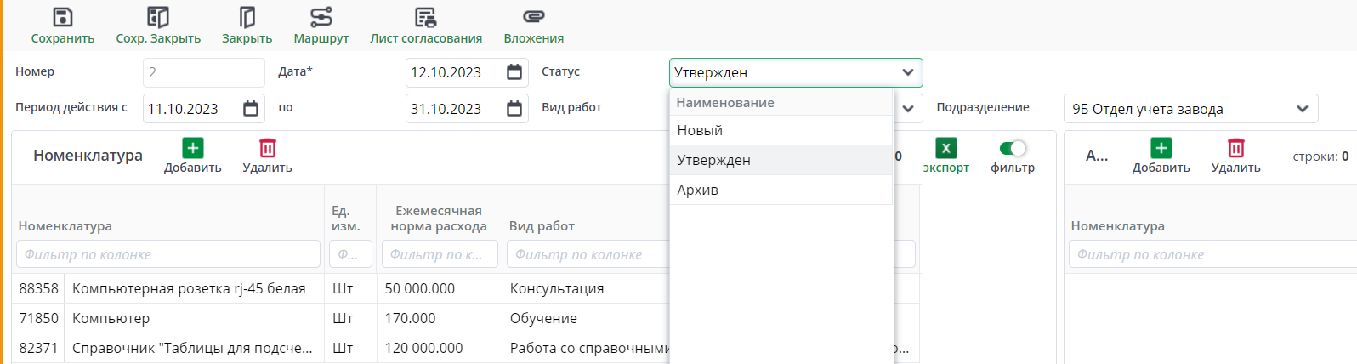Open the Маршрут route icon
The width and height of the screenshot is (1357, 364).
[321, 18]
